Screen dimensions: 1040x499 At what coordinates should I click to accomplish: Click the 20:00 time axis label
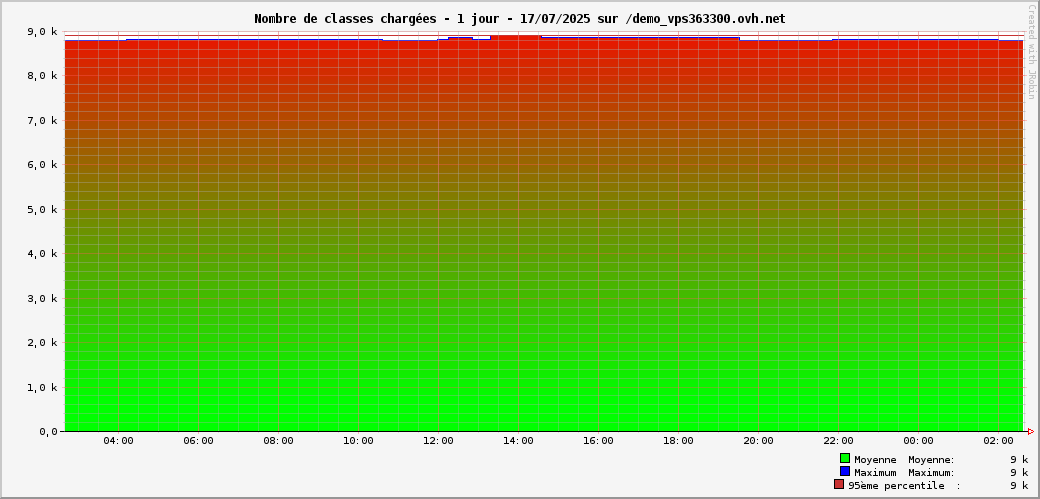click(758, 441)
